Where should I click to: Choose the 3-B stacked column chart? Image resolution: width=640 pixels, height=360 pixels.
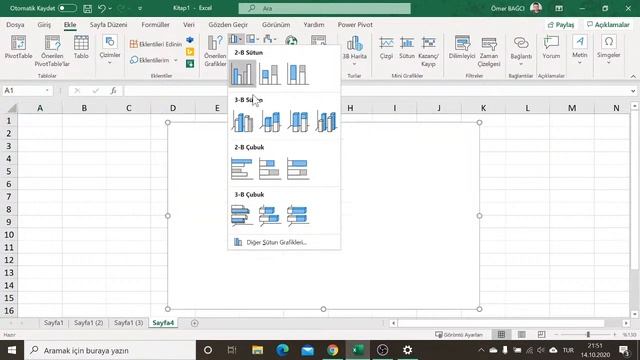270,121
